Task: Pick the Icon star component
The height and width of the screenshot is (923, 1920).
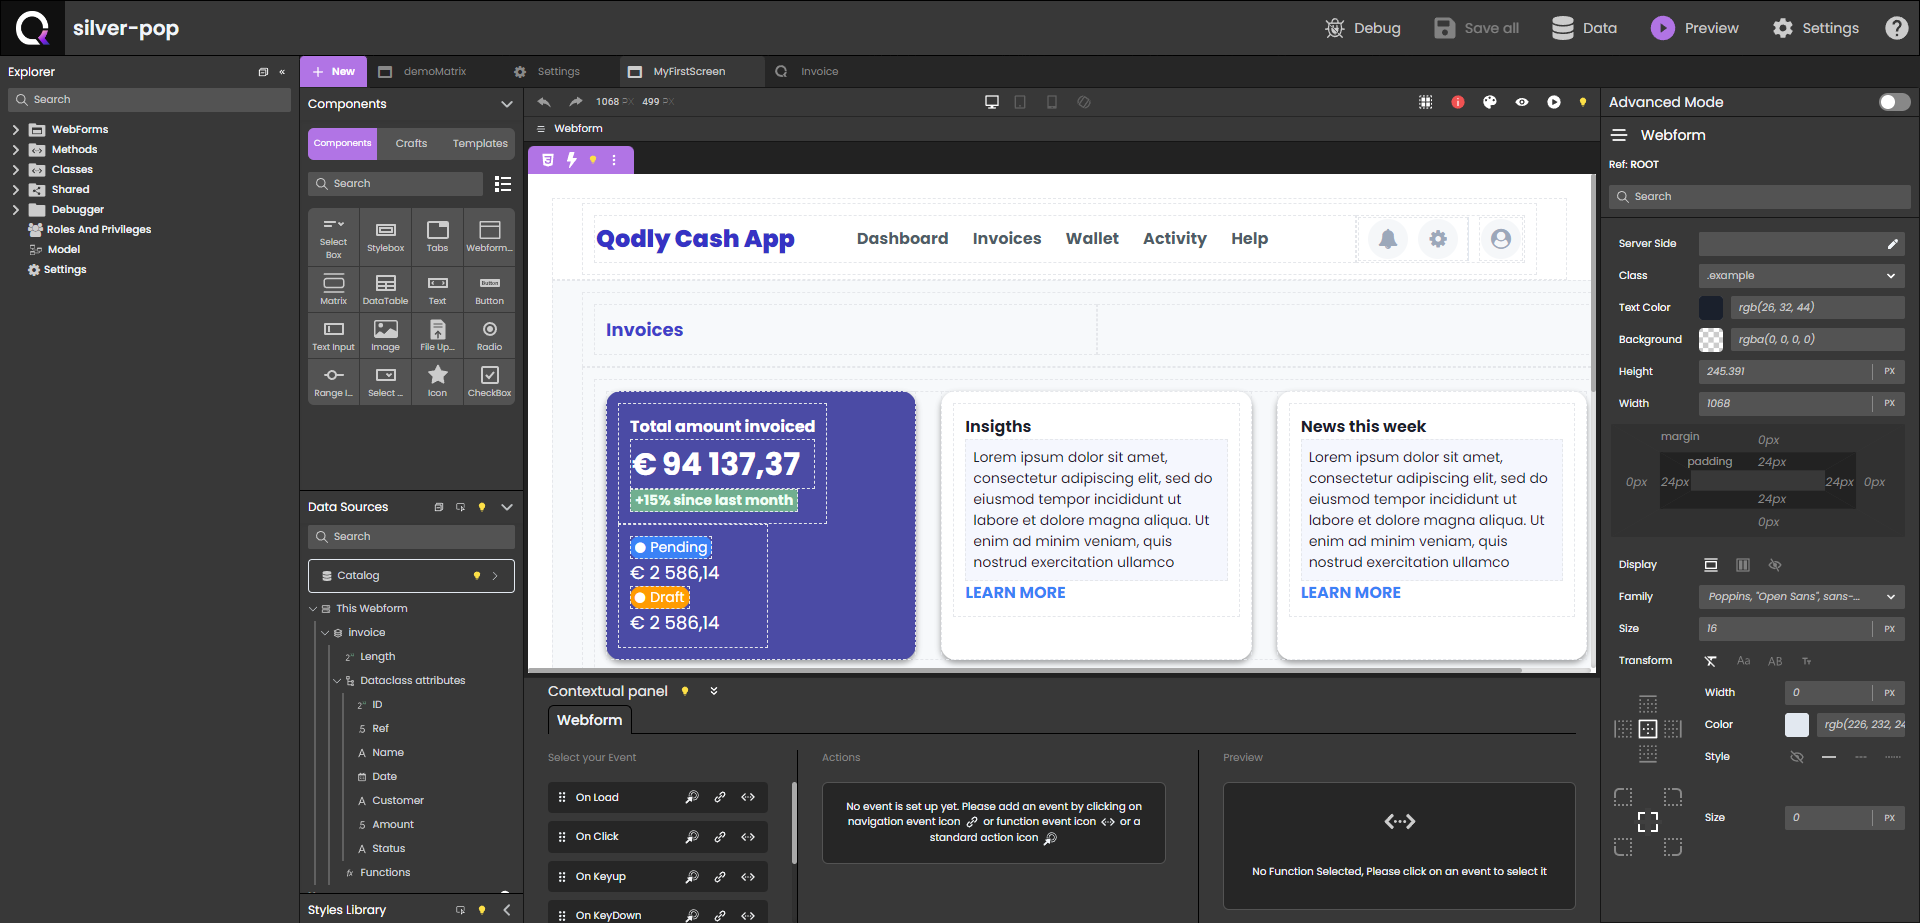Action: click(438, 381)
